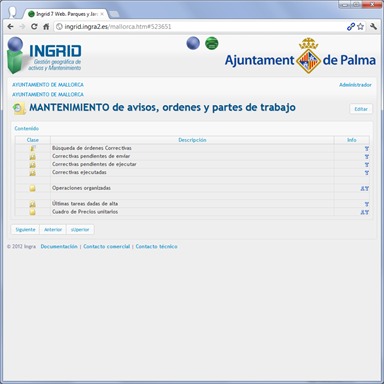Go to browser home page icon
Screen dimensions: 384x384
click(46, 27)
